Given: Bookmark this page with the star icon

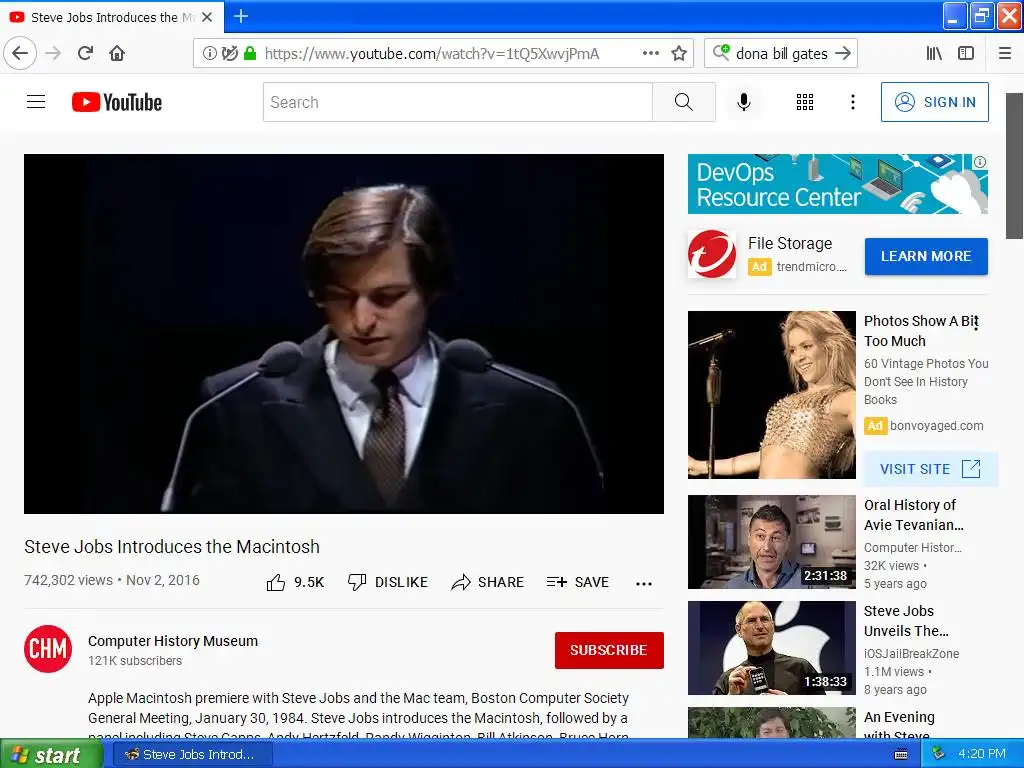Looking at the screenshot, I should (x=679, y=54).
